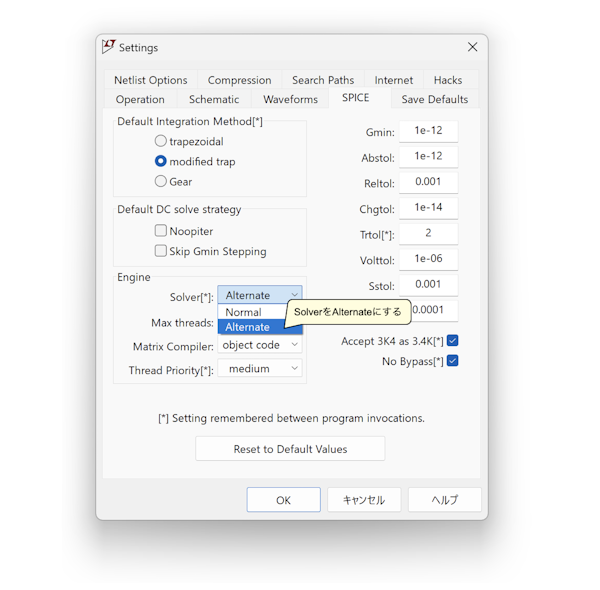The height and width of the screenshot is (590, 600).
Task: Uncheck Accept 3K4 as 3.4K option
Action: [x=452, y=341]
